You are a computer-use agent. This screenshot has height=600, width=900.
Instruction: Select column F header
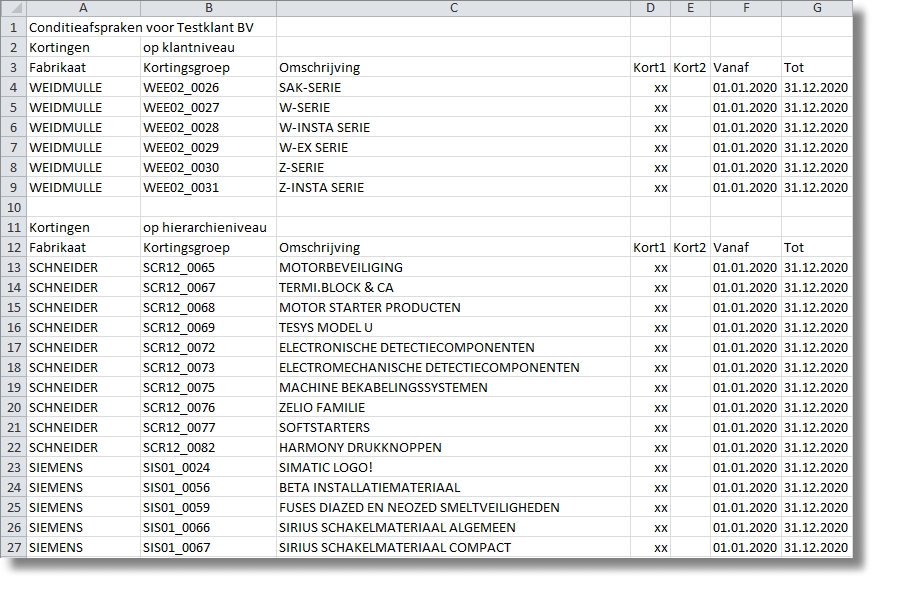tap(746, 8)
